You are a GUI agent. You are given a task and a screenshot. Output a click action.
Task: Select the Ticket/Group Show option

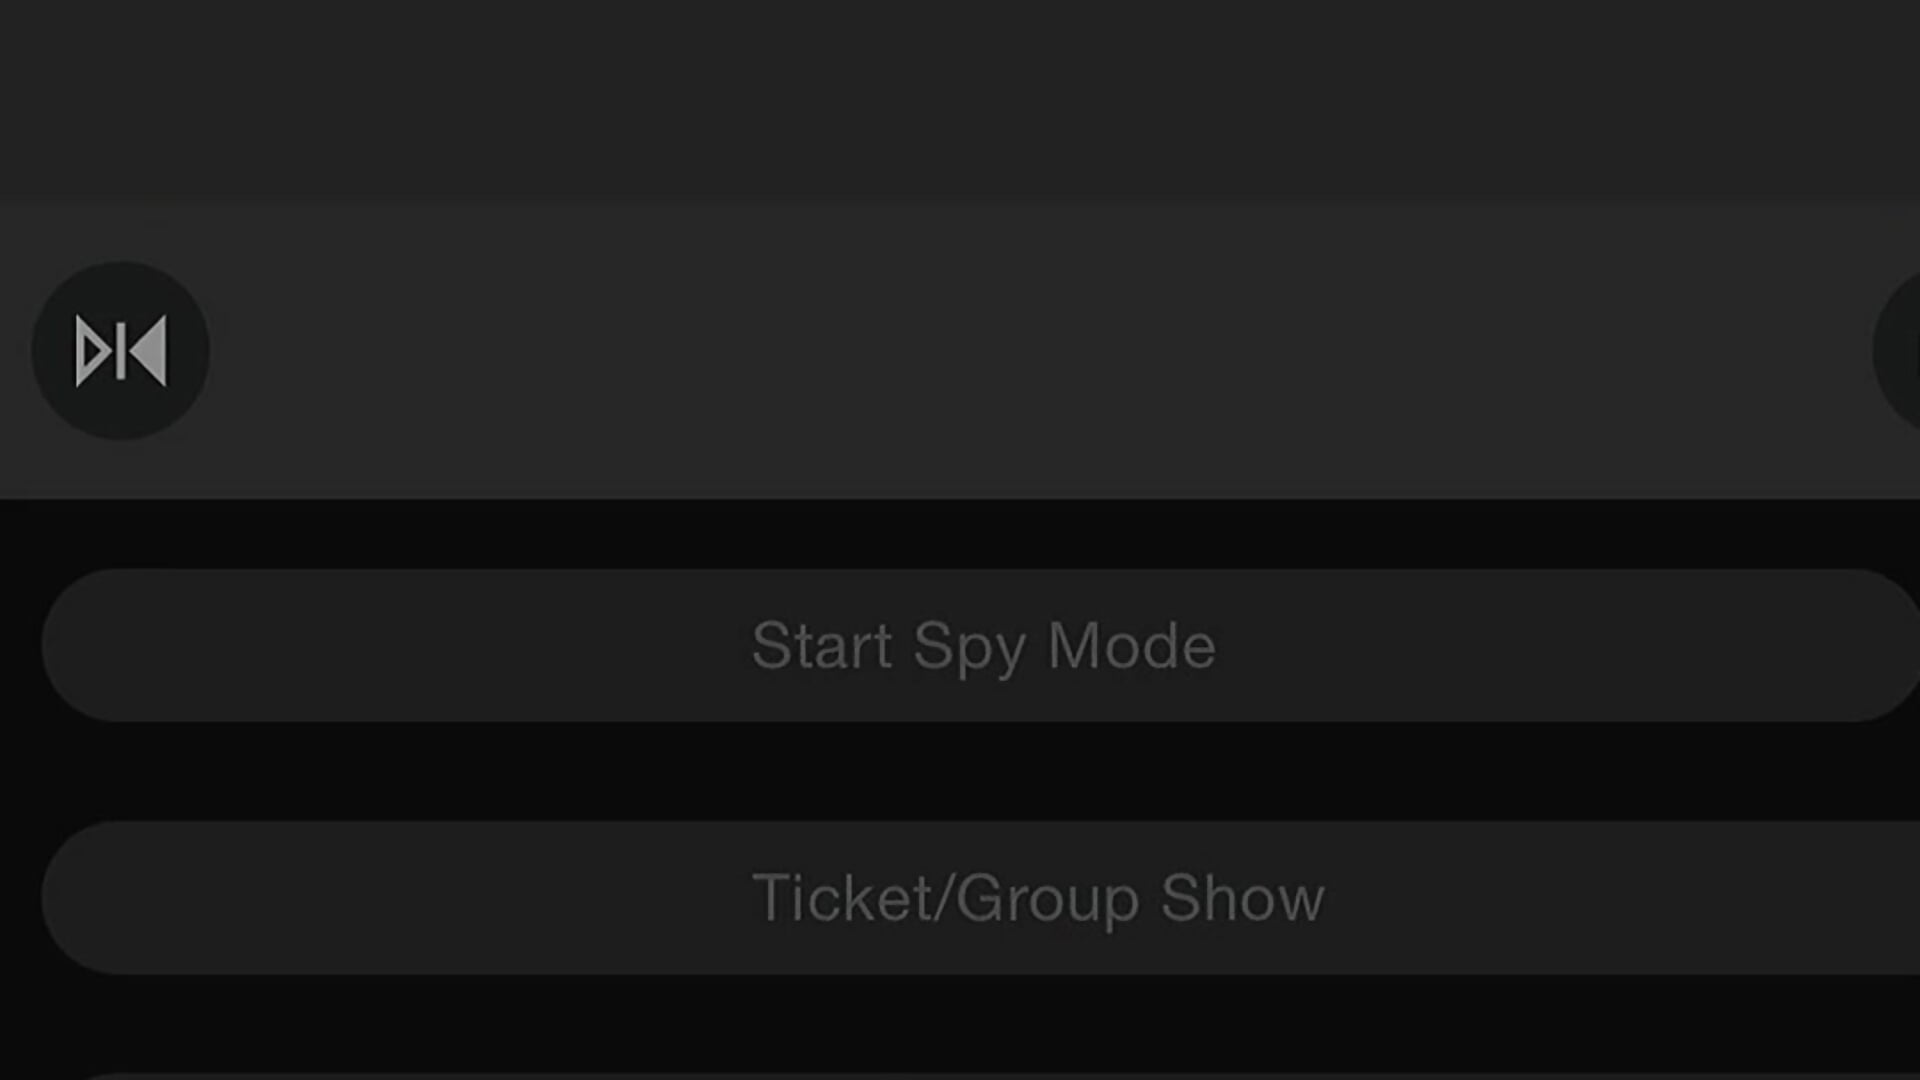tap(980, 898)
